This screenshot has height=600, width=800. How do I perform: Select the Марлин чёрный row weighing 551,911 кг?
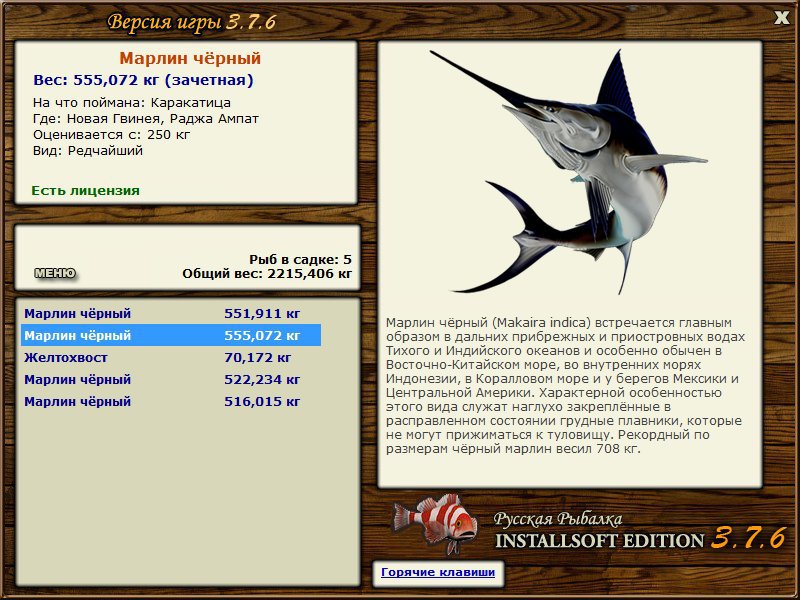[x=171, y=313]
